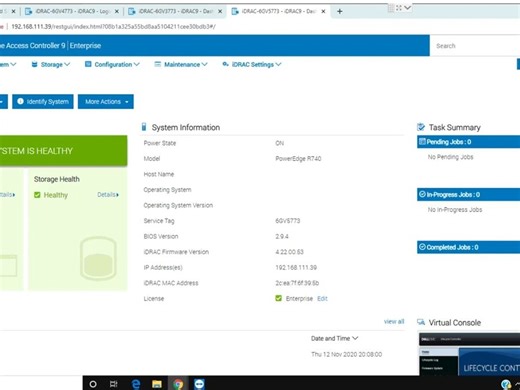Click the In-Progress Jobs check icon
The width and height of the screenshot is (520, 390).
[x=422, y=194]
